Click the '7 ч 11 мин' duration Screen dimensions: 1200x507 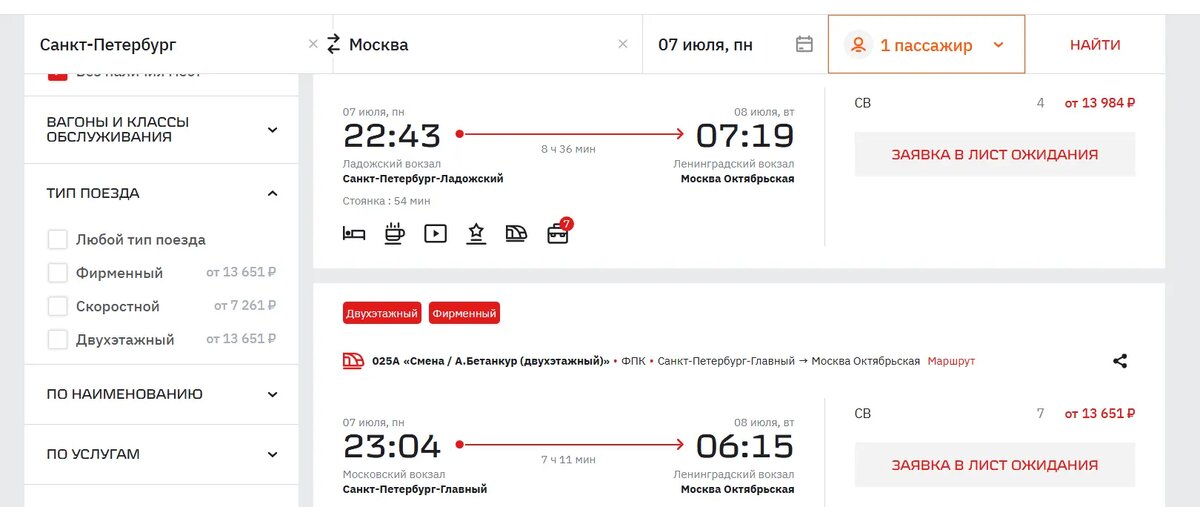[x=568, y=460]
